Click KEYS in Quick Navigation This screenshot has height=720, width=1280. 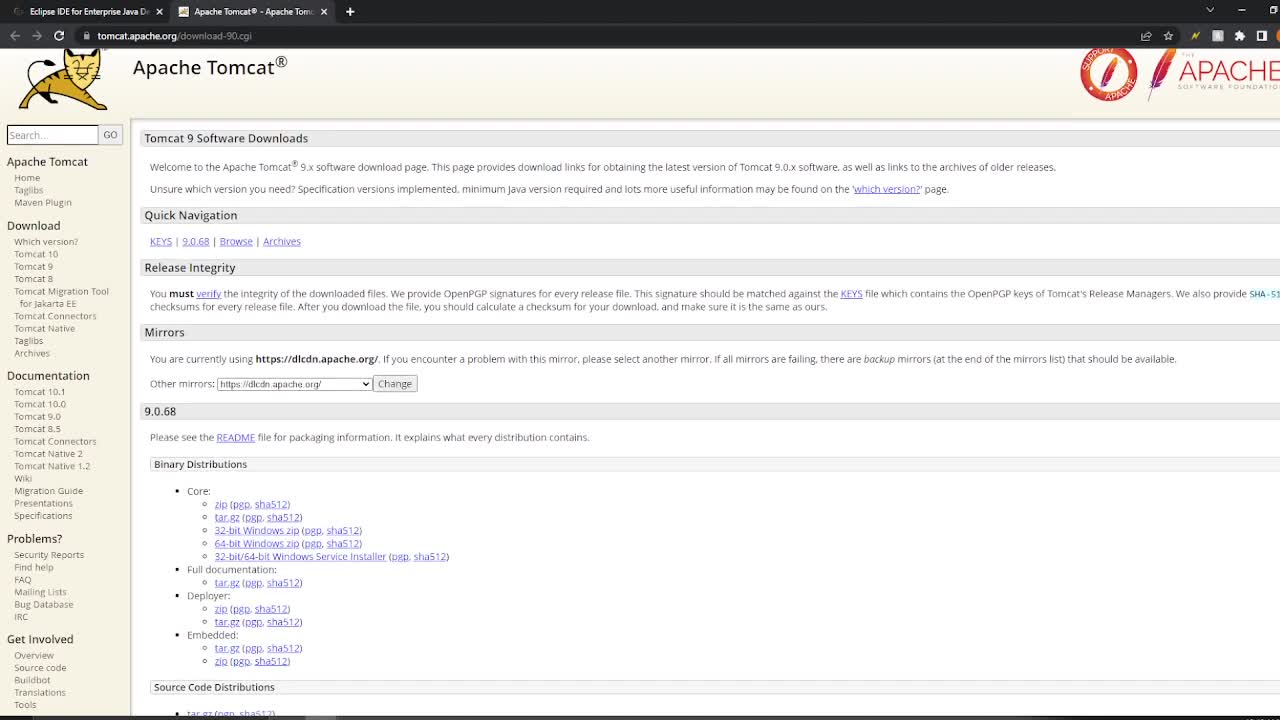point(161,242)
